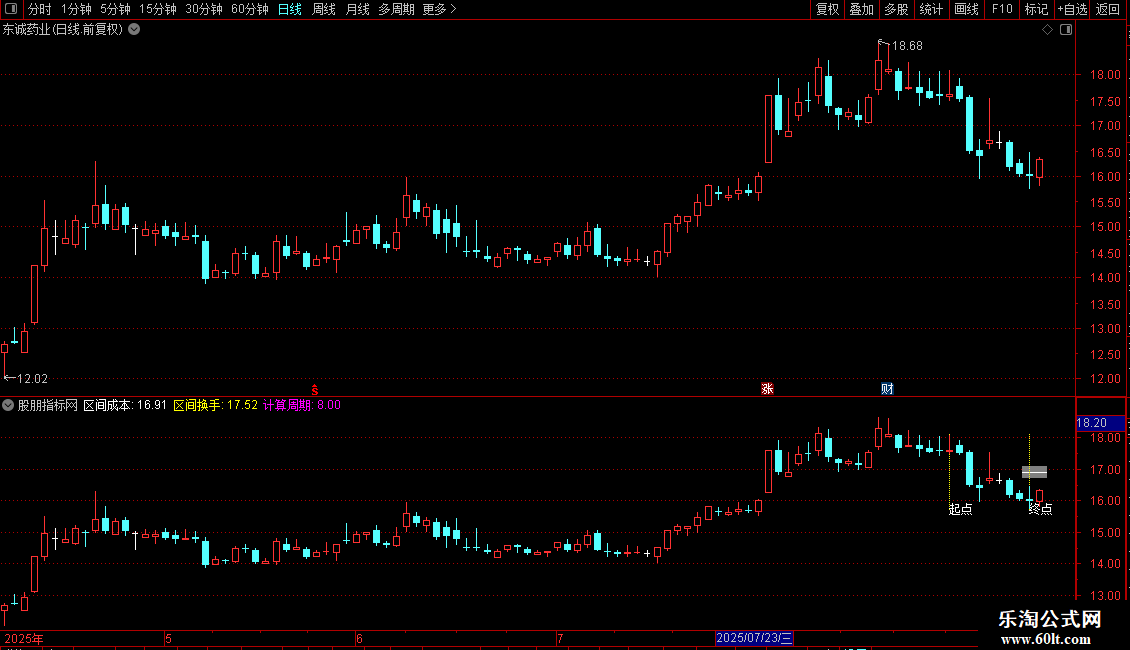Open the 东诚药业 title dropdown circle
The image size is (1130, 650).
click(134, 30)
